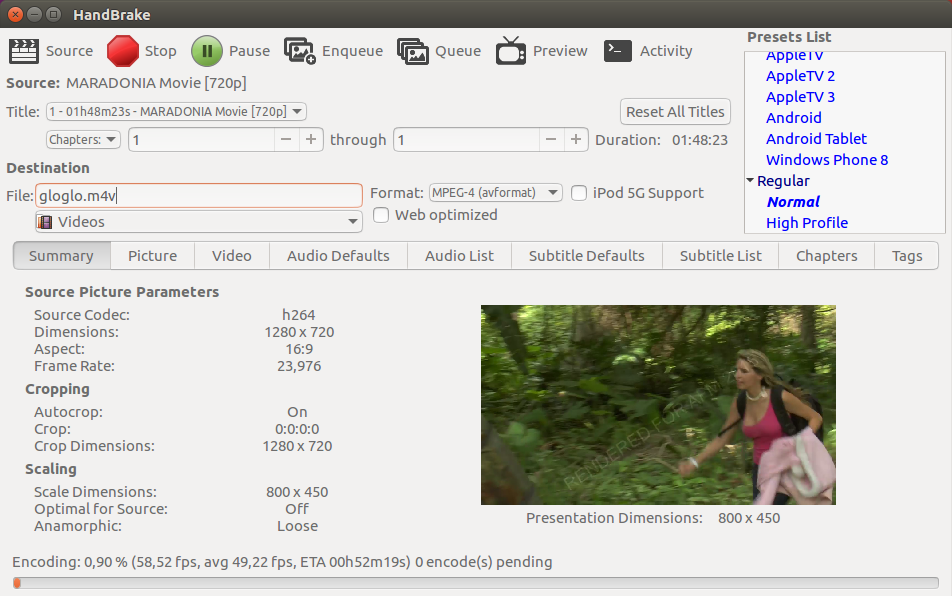
Task: Open the Video tab
Action: [x=232, y=256]
